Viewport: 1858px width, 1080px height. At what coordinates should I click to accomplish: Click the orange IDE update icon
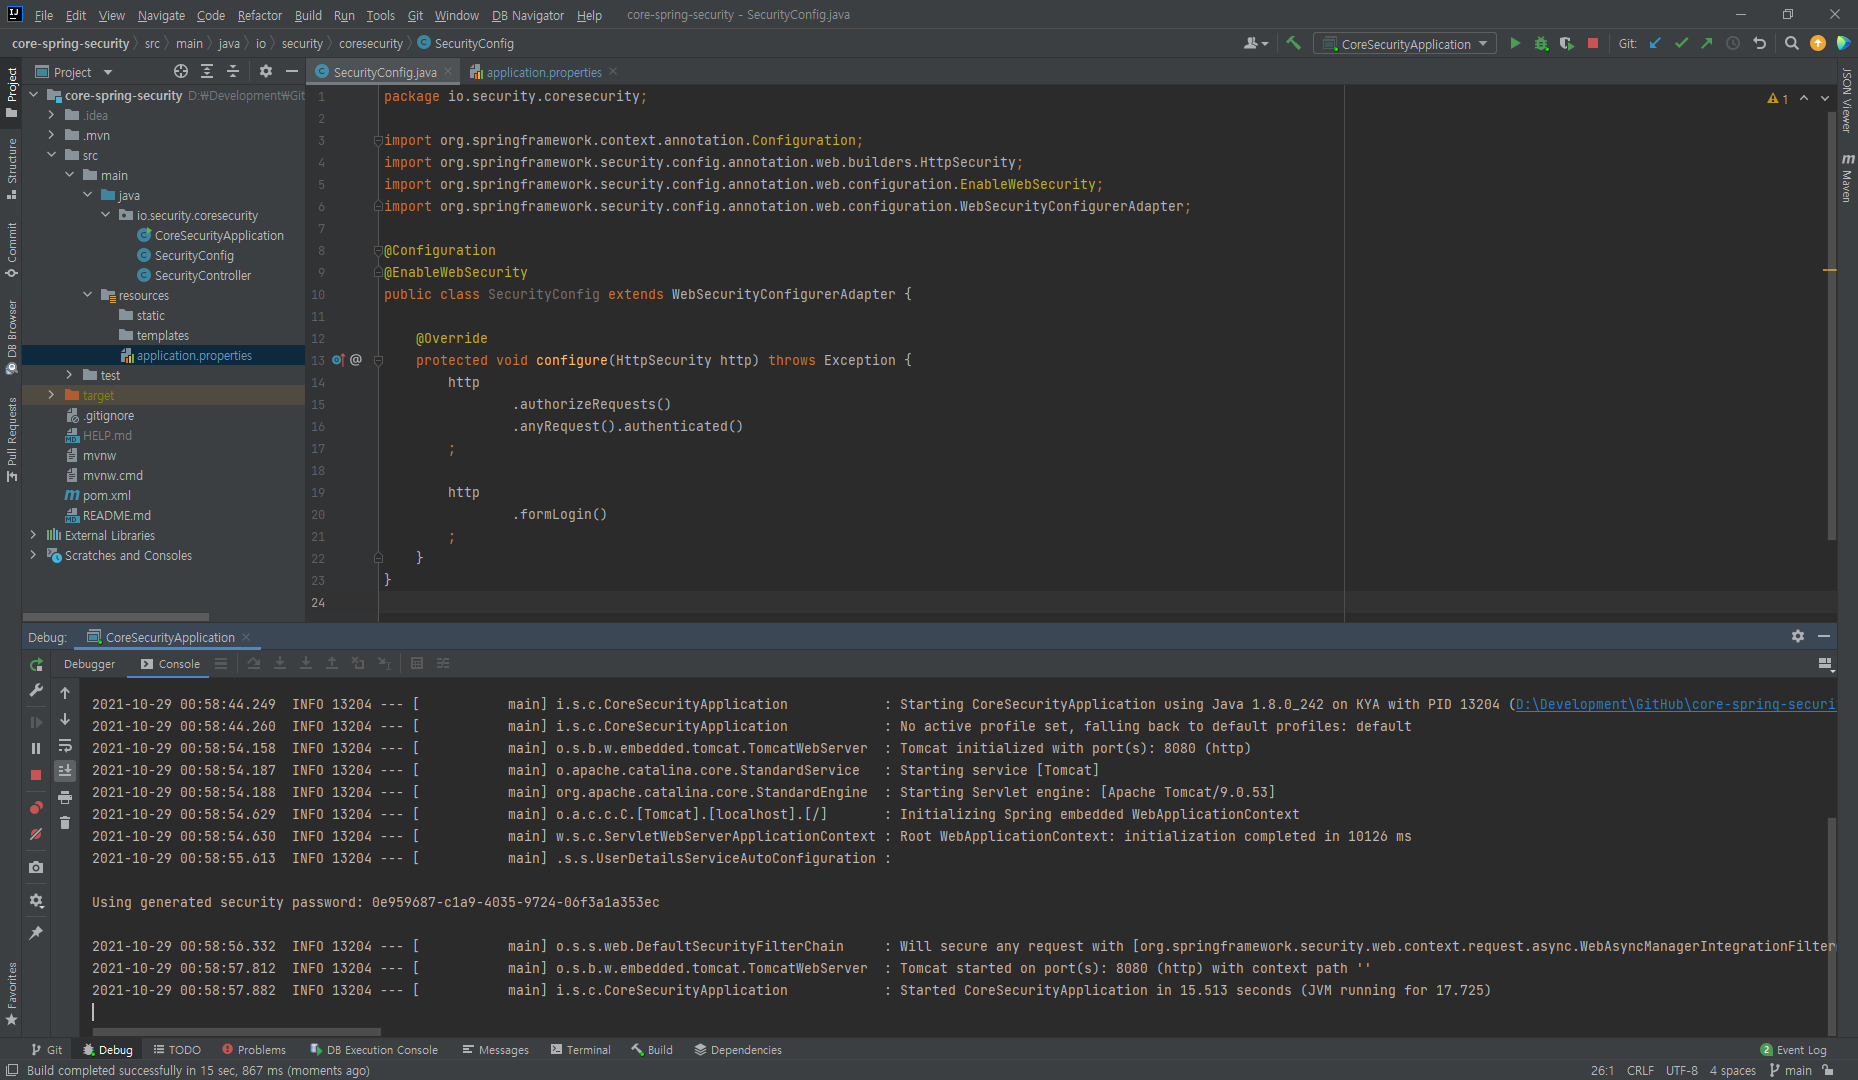click(1818, 44)
